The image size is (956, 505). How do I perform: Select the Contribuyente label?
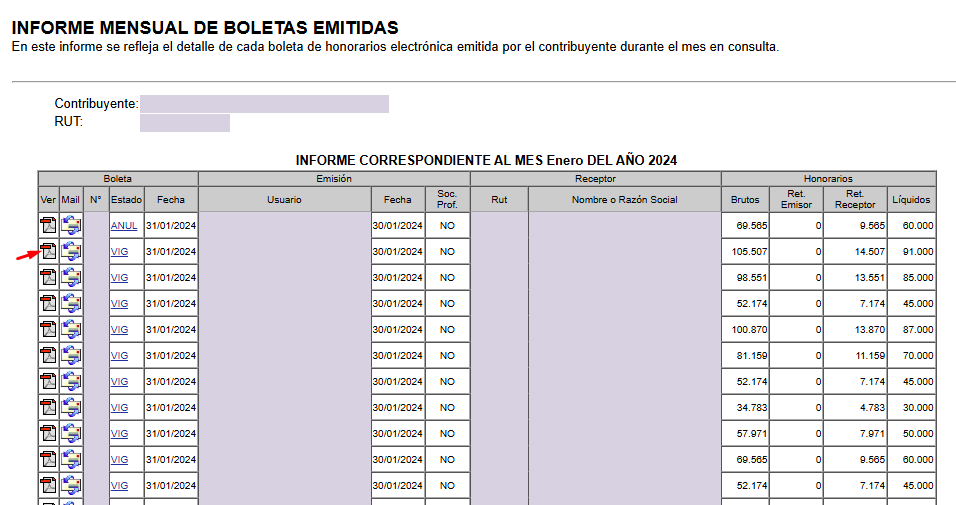click(x=96, y=104)
